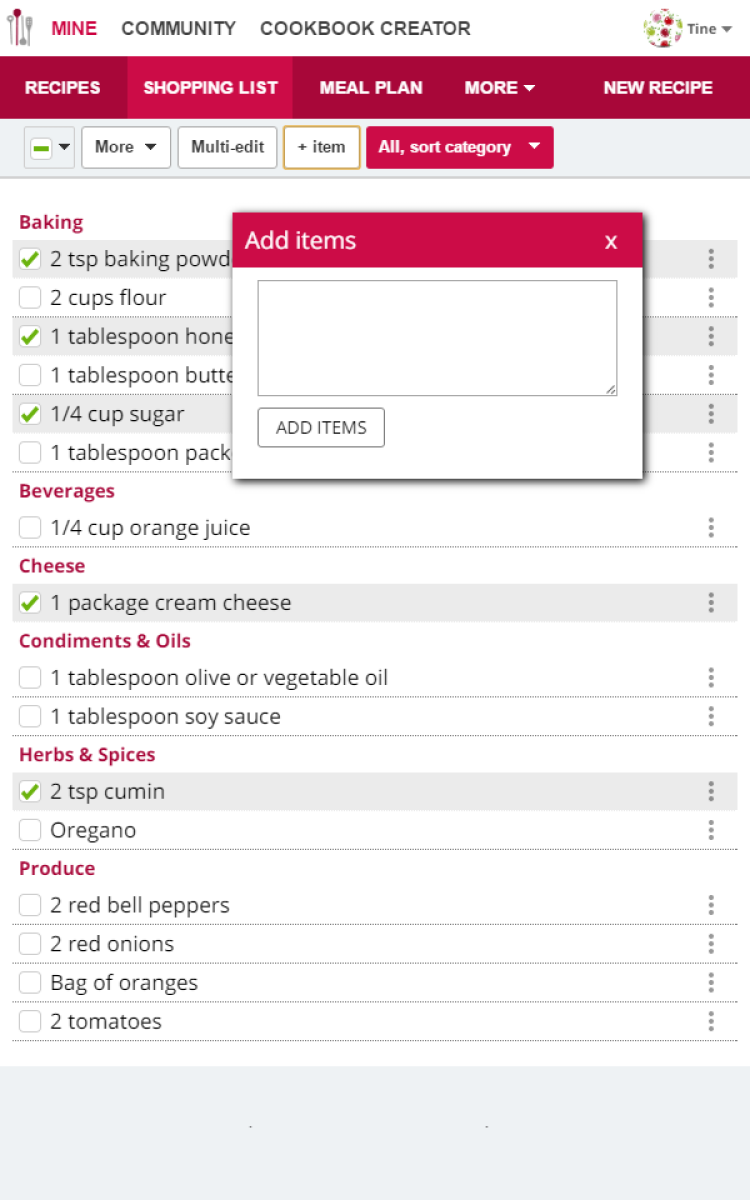The width and height of the screenshot is (750, 1200).
Task: Click the Tine profile avatar
Action: [662, 28]
